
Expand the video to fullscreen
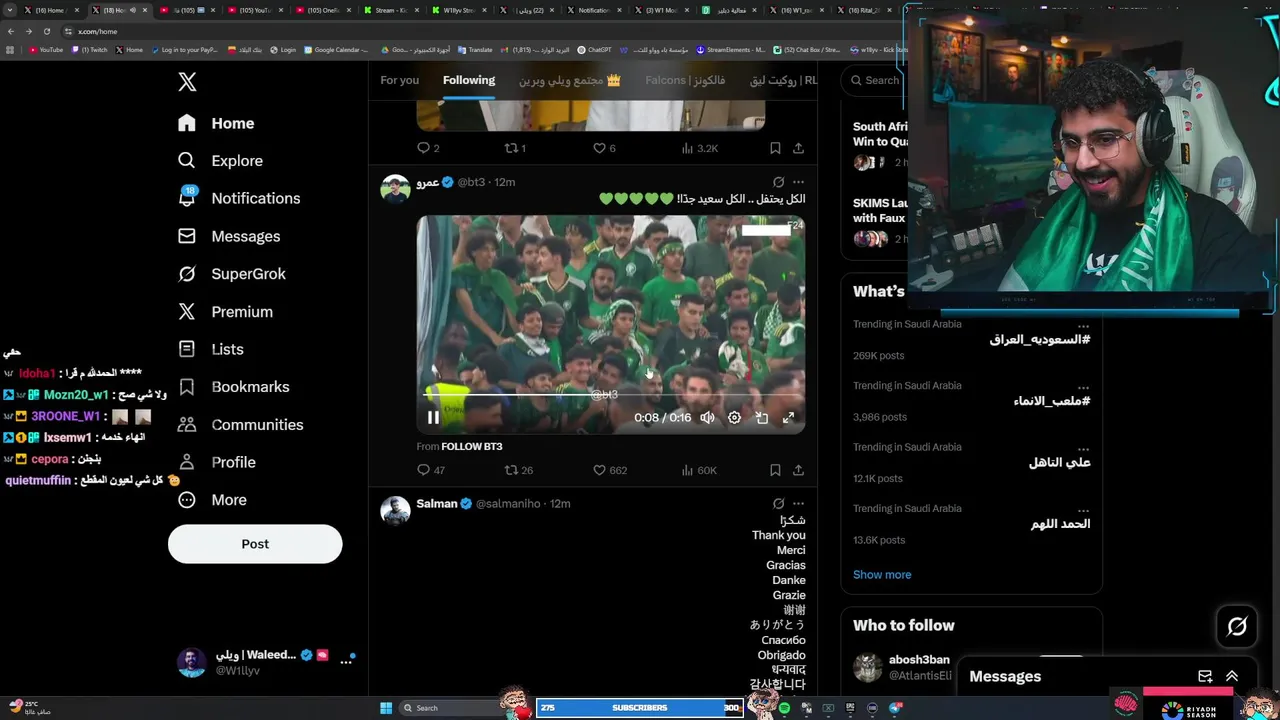788,418
